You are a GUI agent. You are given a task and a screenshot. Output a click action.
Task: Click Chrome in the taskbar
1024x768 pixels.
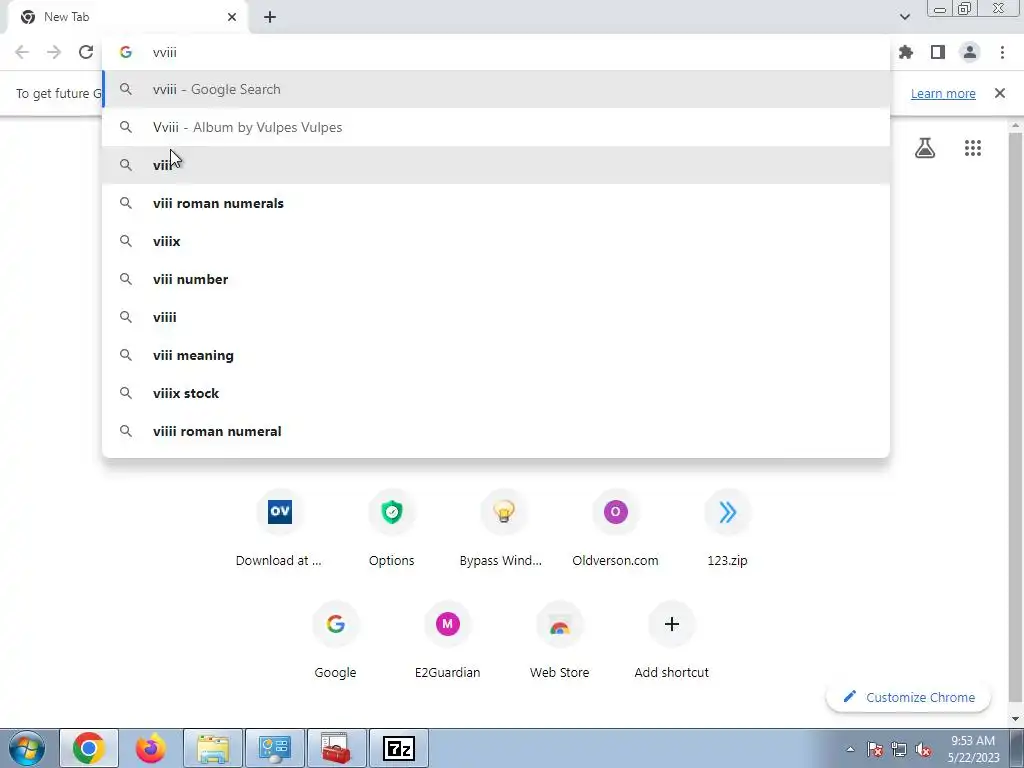click(x=89, y=748)
